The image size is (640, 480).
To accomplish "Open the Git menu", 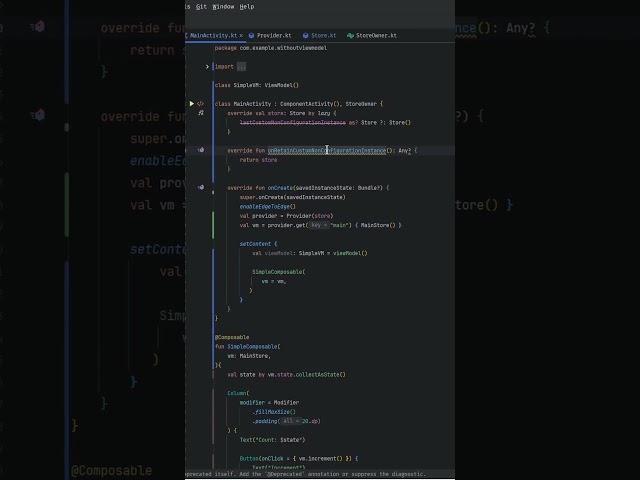I will point(201,7).
